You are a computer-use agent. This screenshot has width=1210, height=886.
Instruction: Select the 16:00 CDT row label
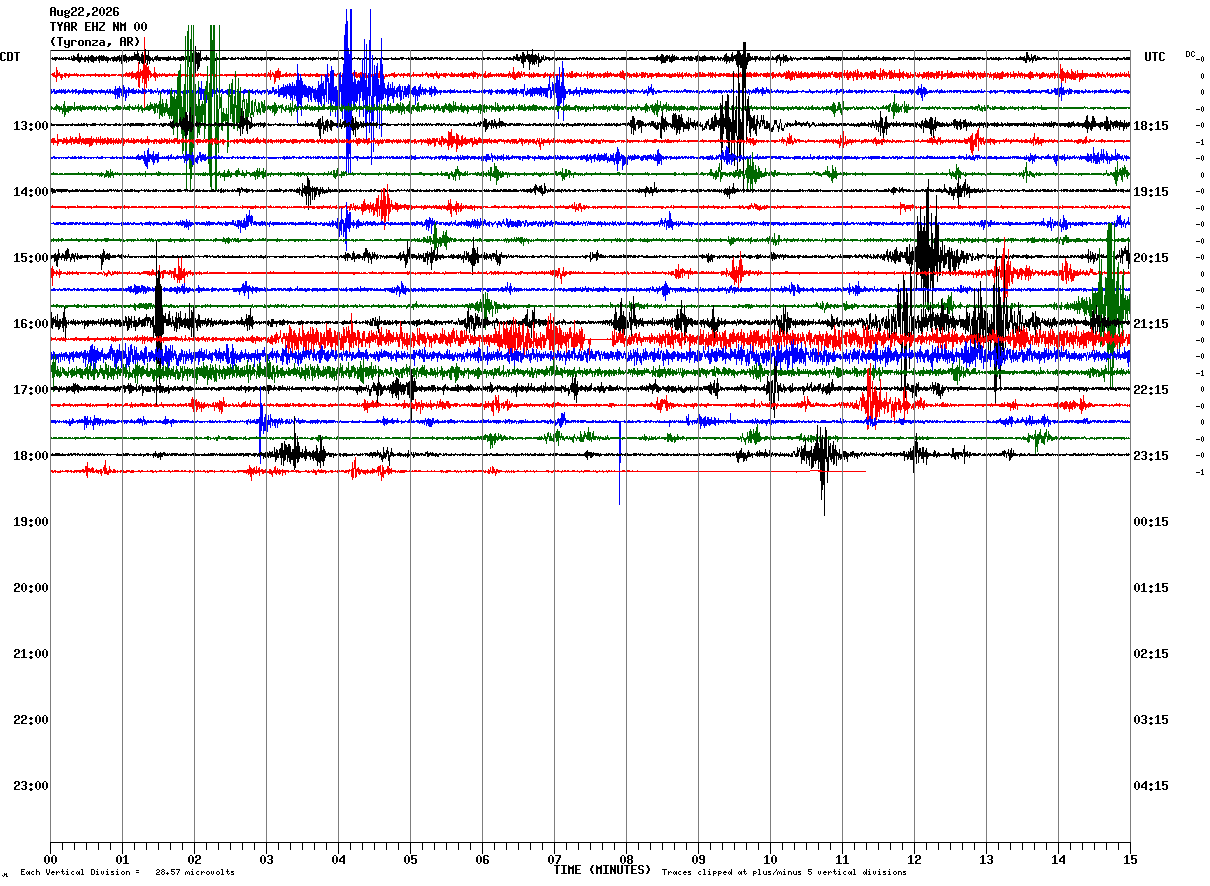pyautogui.click(x=30, y=324)
